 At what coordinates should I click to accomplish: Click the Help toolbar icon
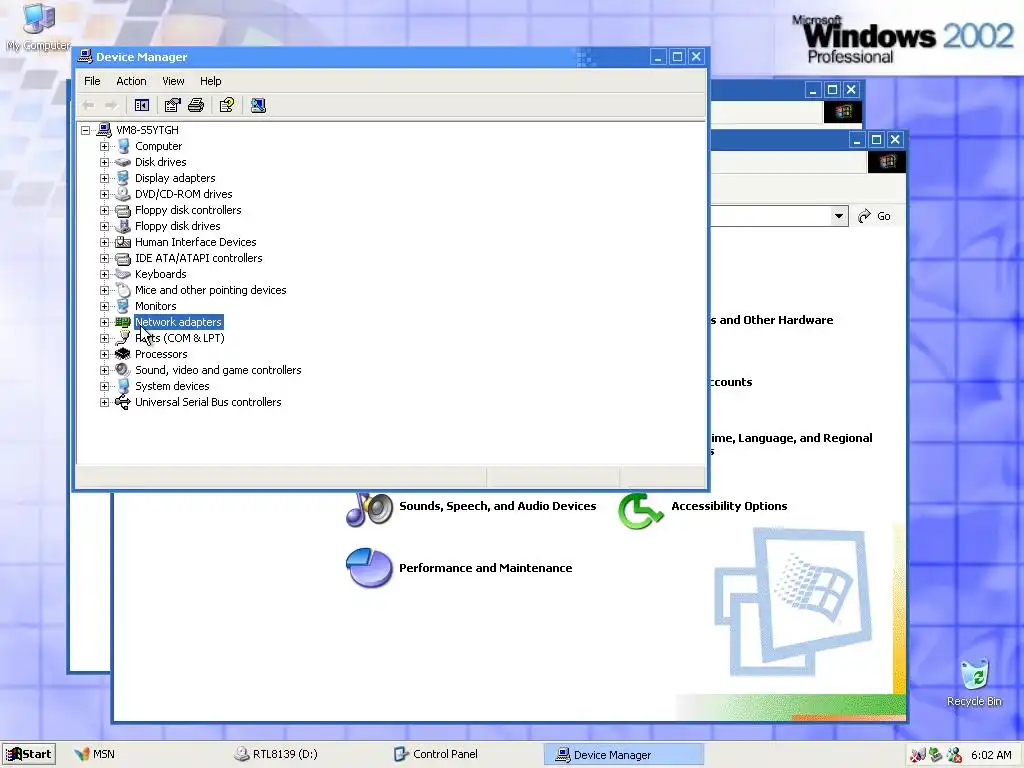[227, 105]
